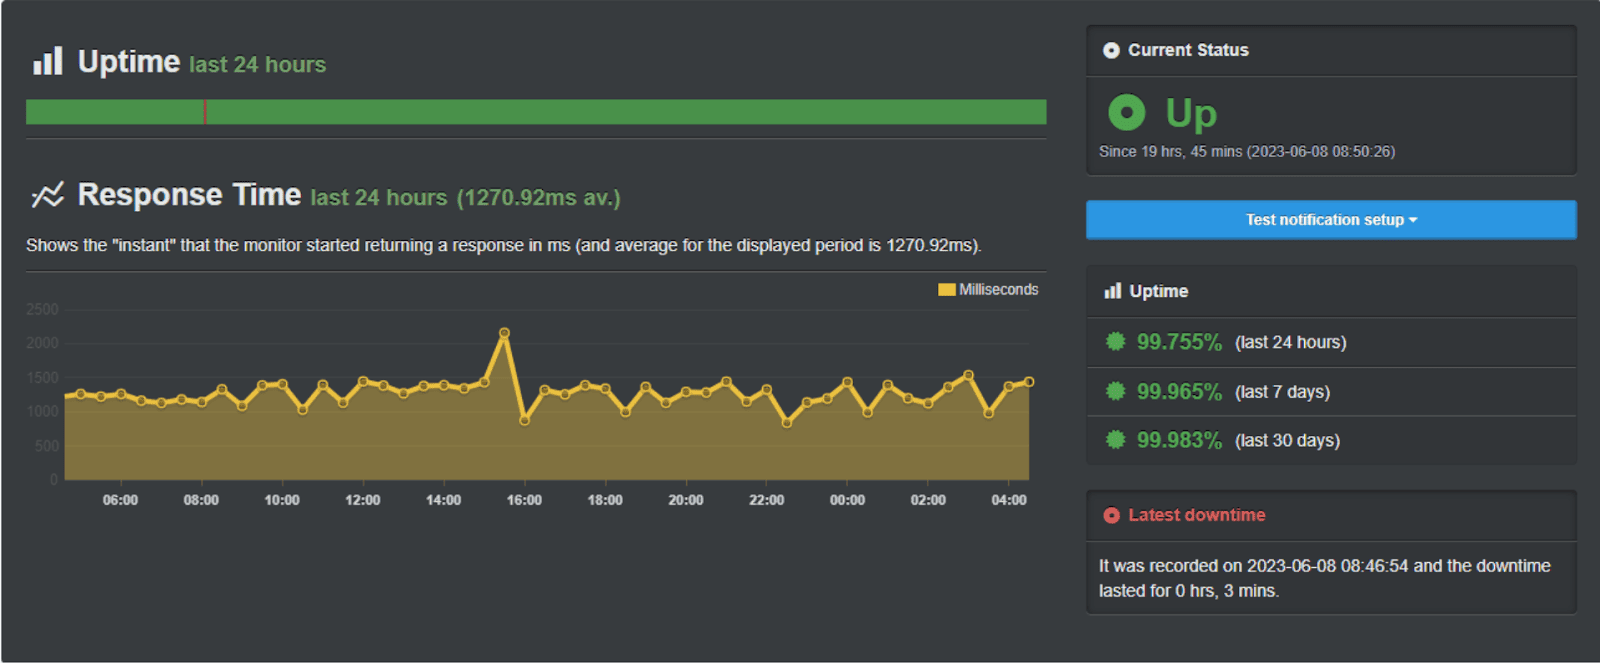Click the Current Status circle icon
The height and width of the screenshot is (663, 1600).
pos(1111,50)
